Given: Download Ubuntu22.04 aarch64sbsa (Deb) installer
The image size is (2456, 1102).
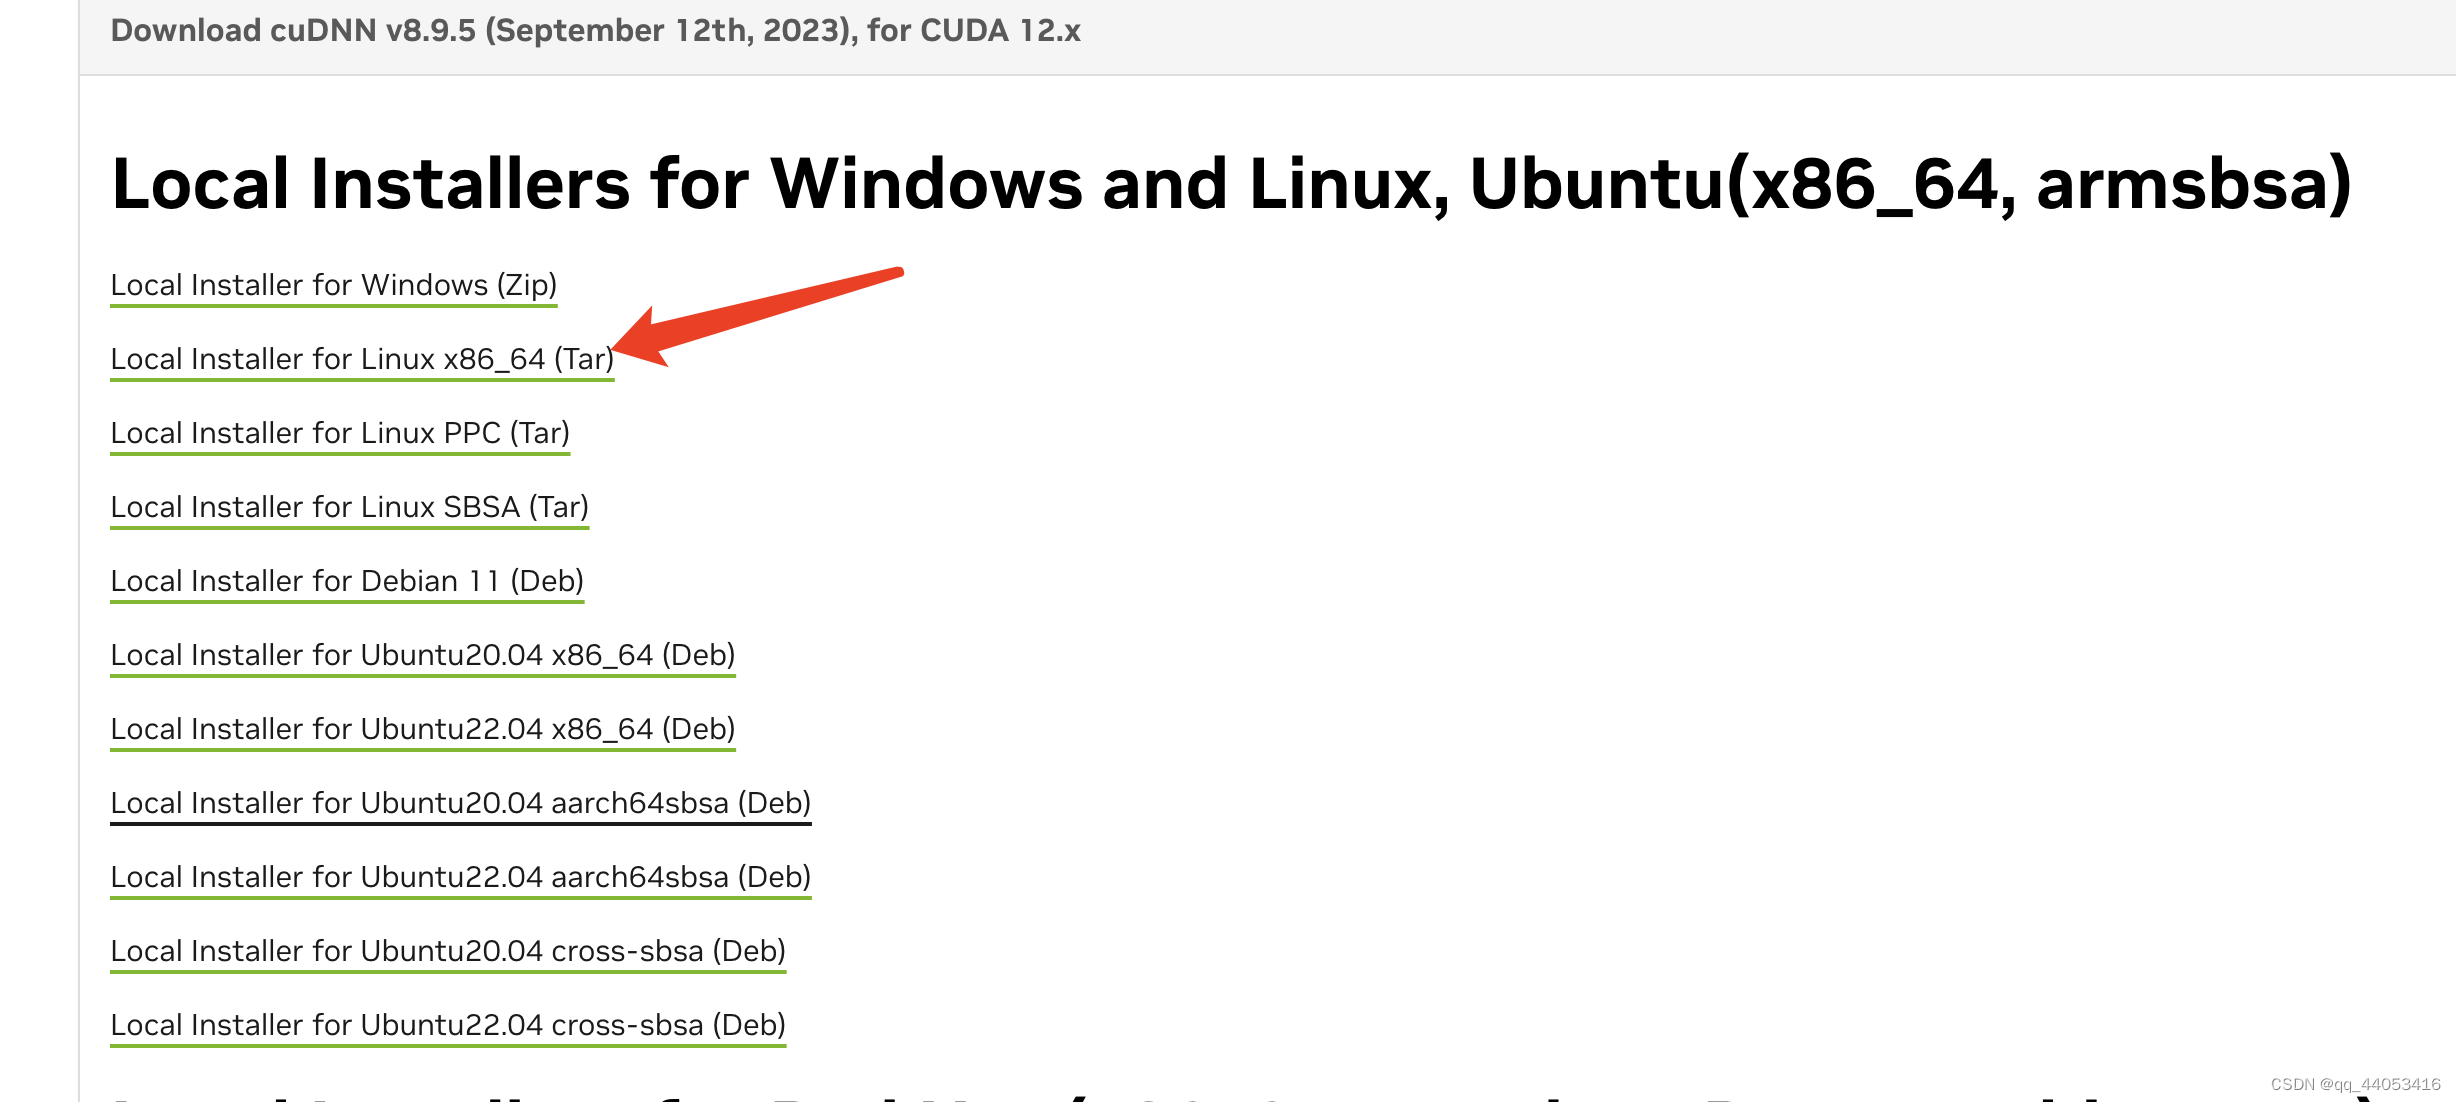Looking at the screenshot, I should 459,876.
